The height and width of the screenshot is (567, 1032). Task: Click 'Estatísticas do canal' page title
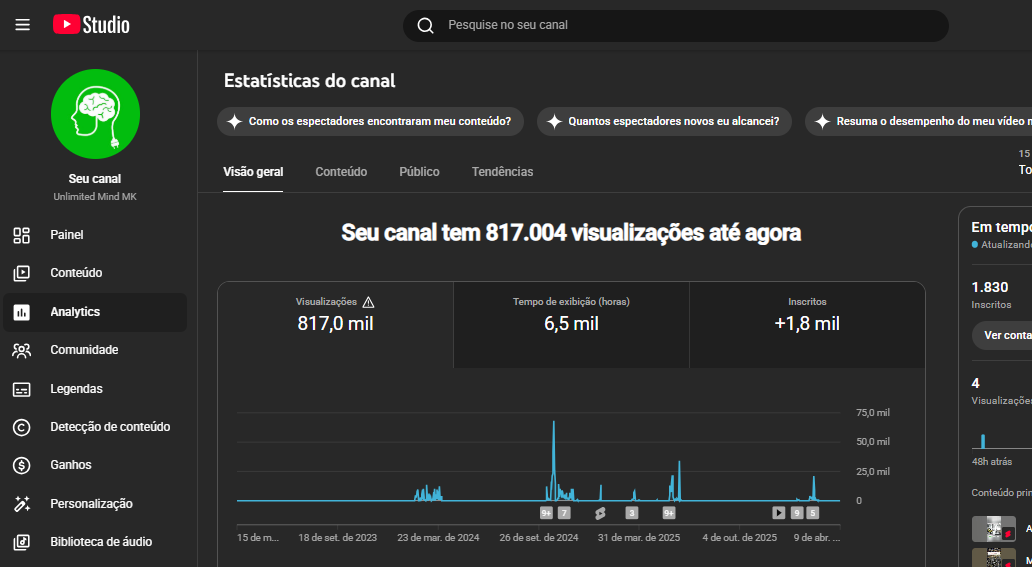tap(309, 81)
